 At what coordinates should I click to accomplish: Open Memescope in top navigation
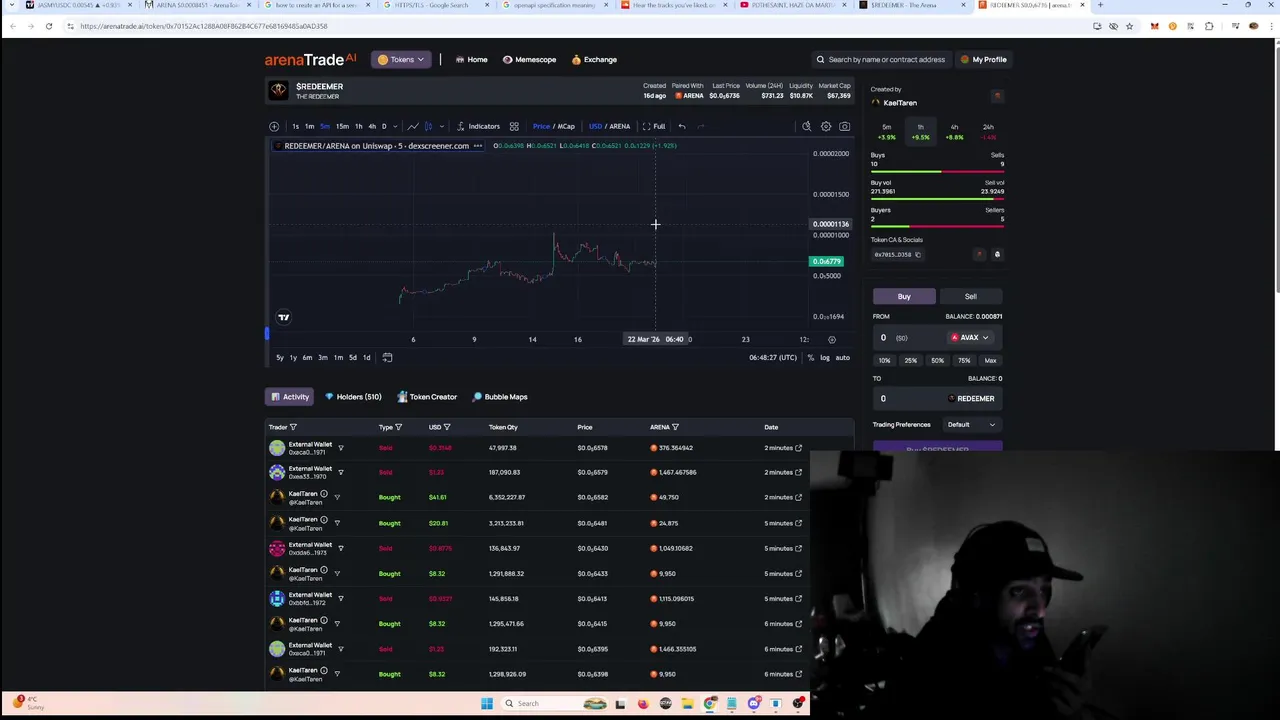tap(529, 59)
